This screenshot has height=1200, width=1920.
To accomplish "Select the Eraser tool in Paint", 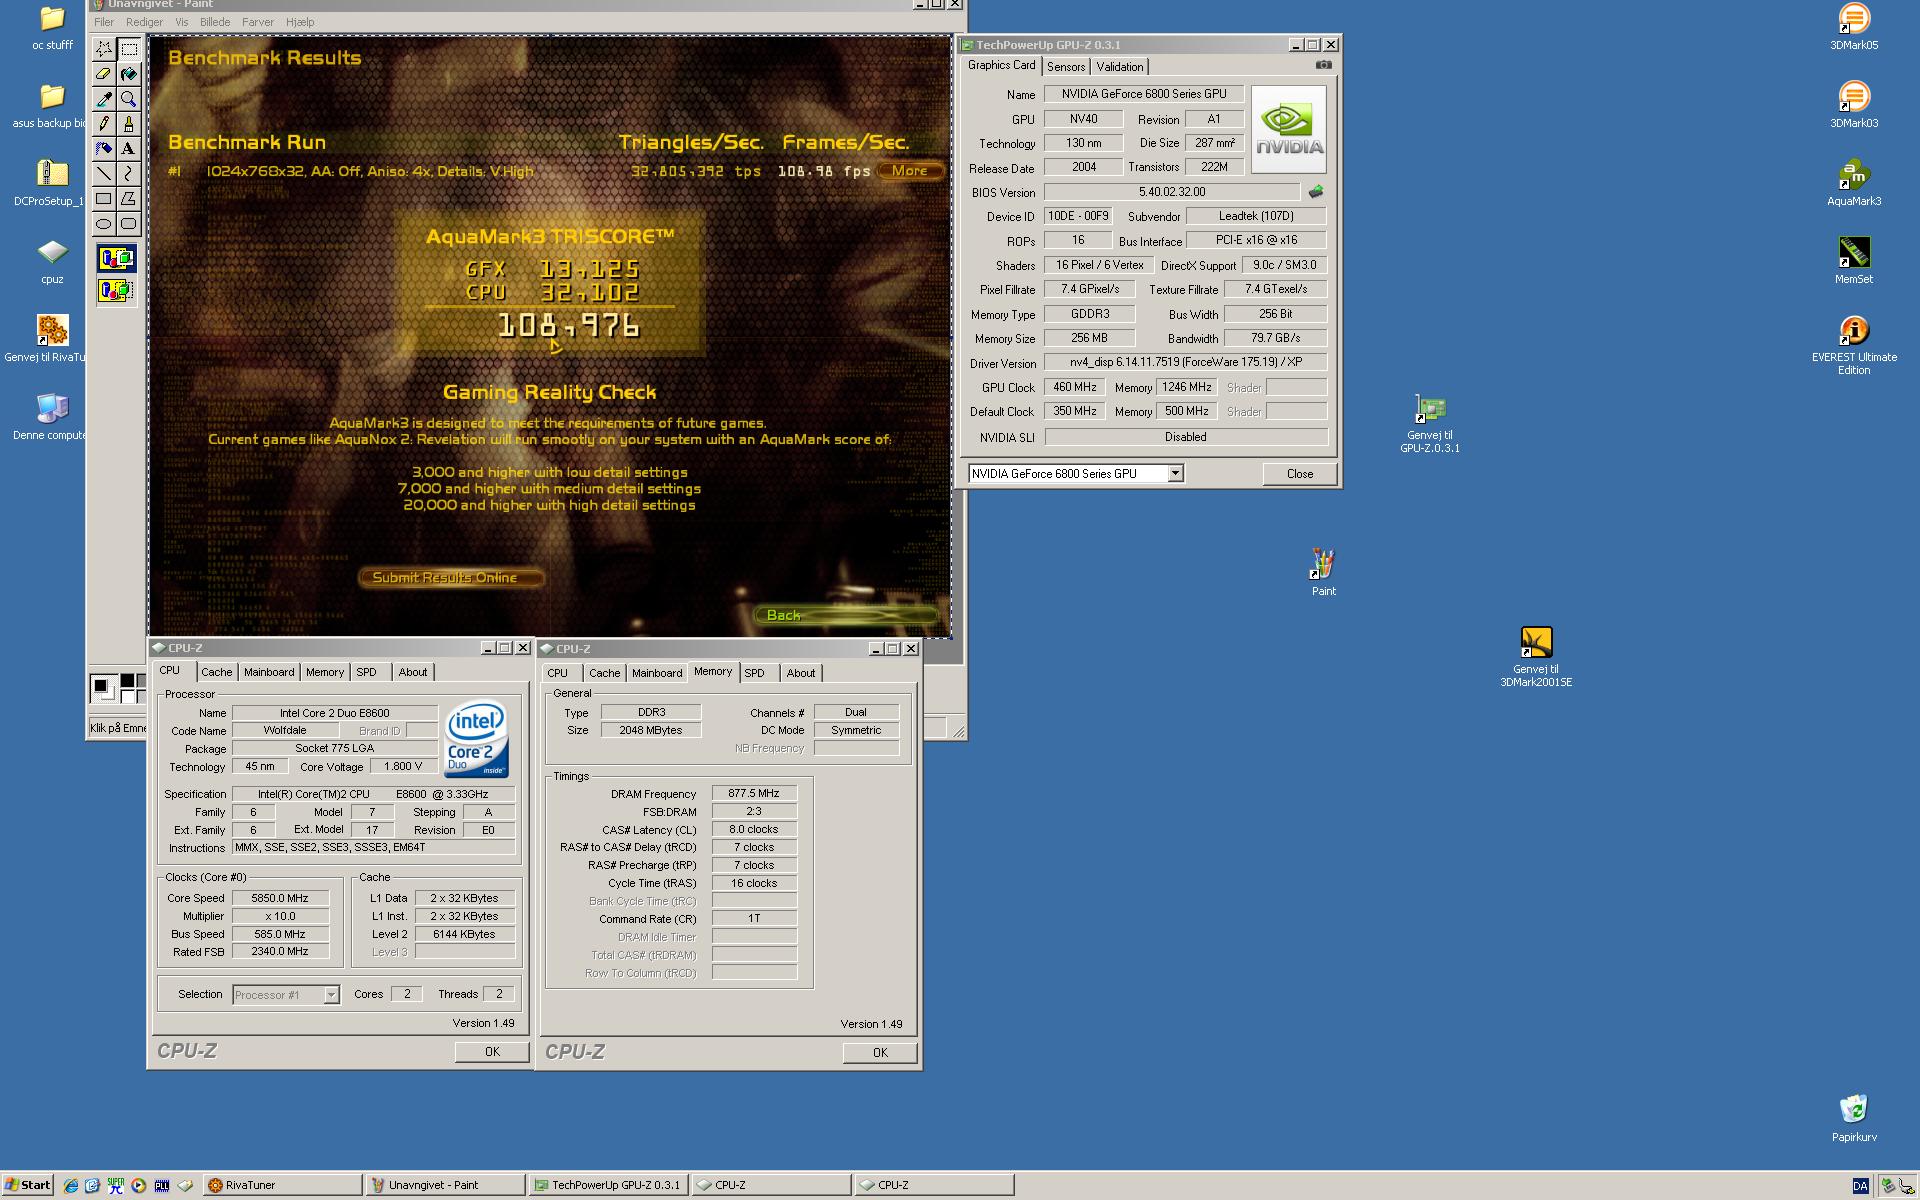I will 104,74.
